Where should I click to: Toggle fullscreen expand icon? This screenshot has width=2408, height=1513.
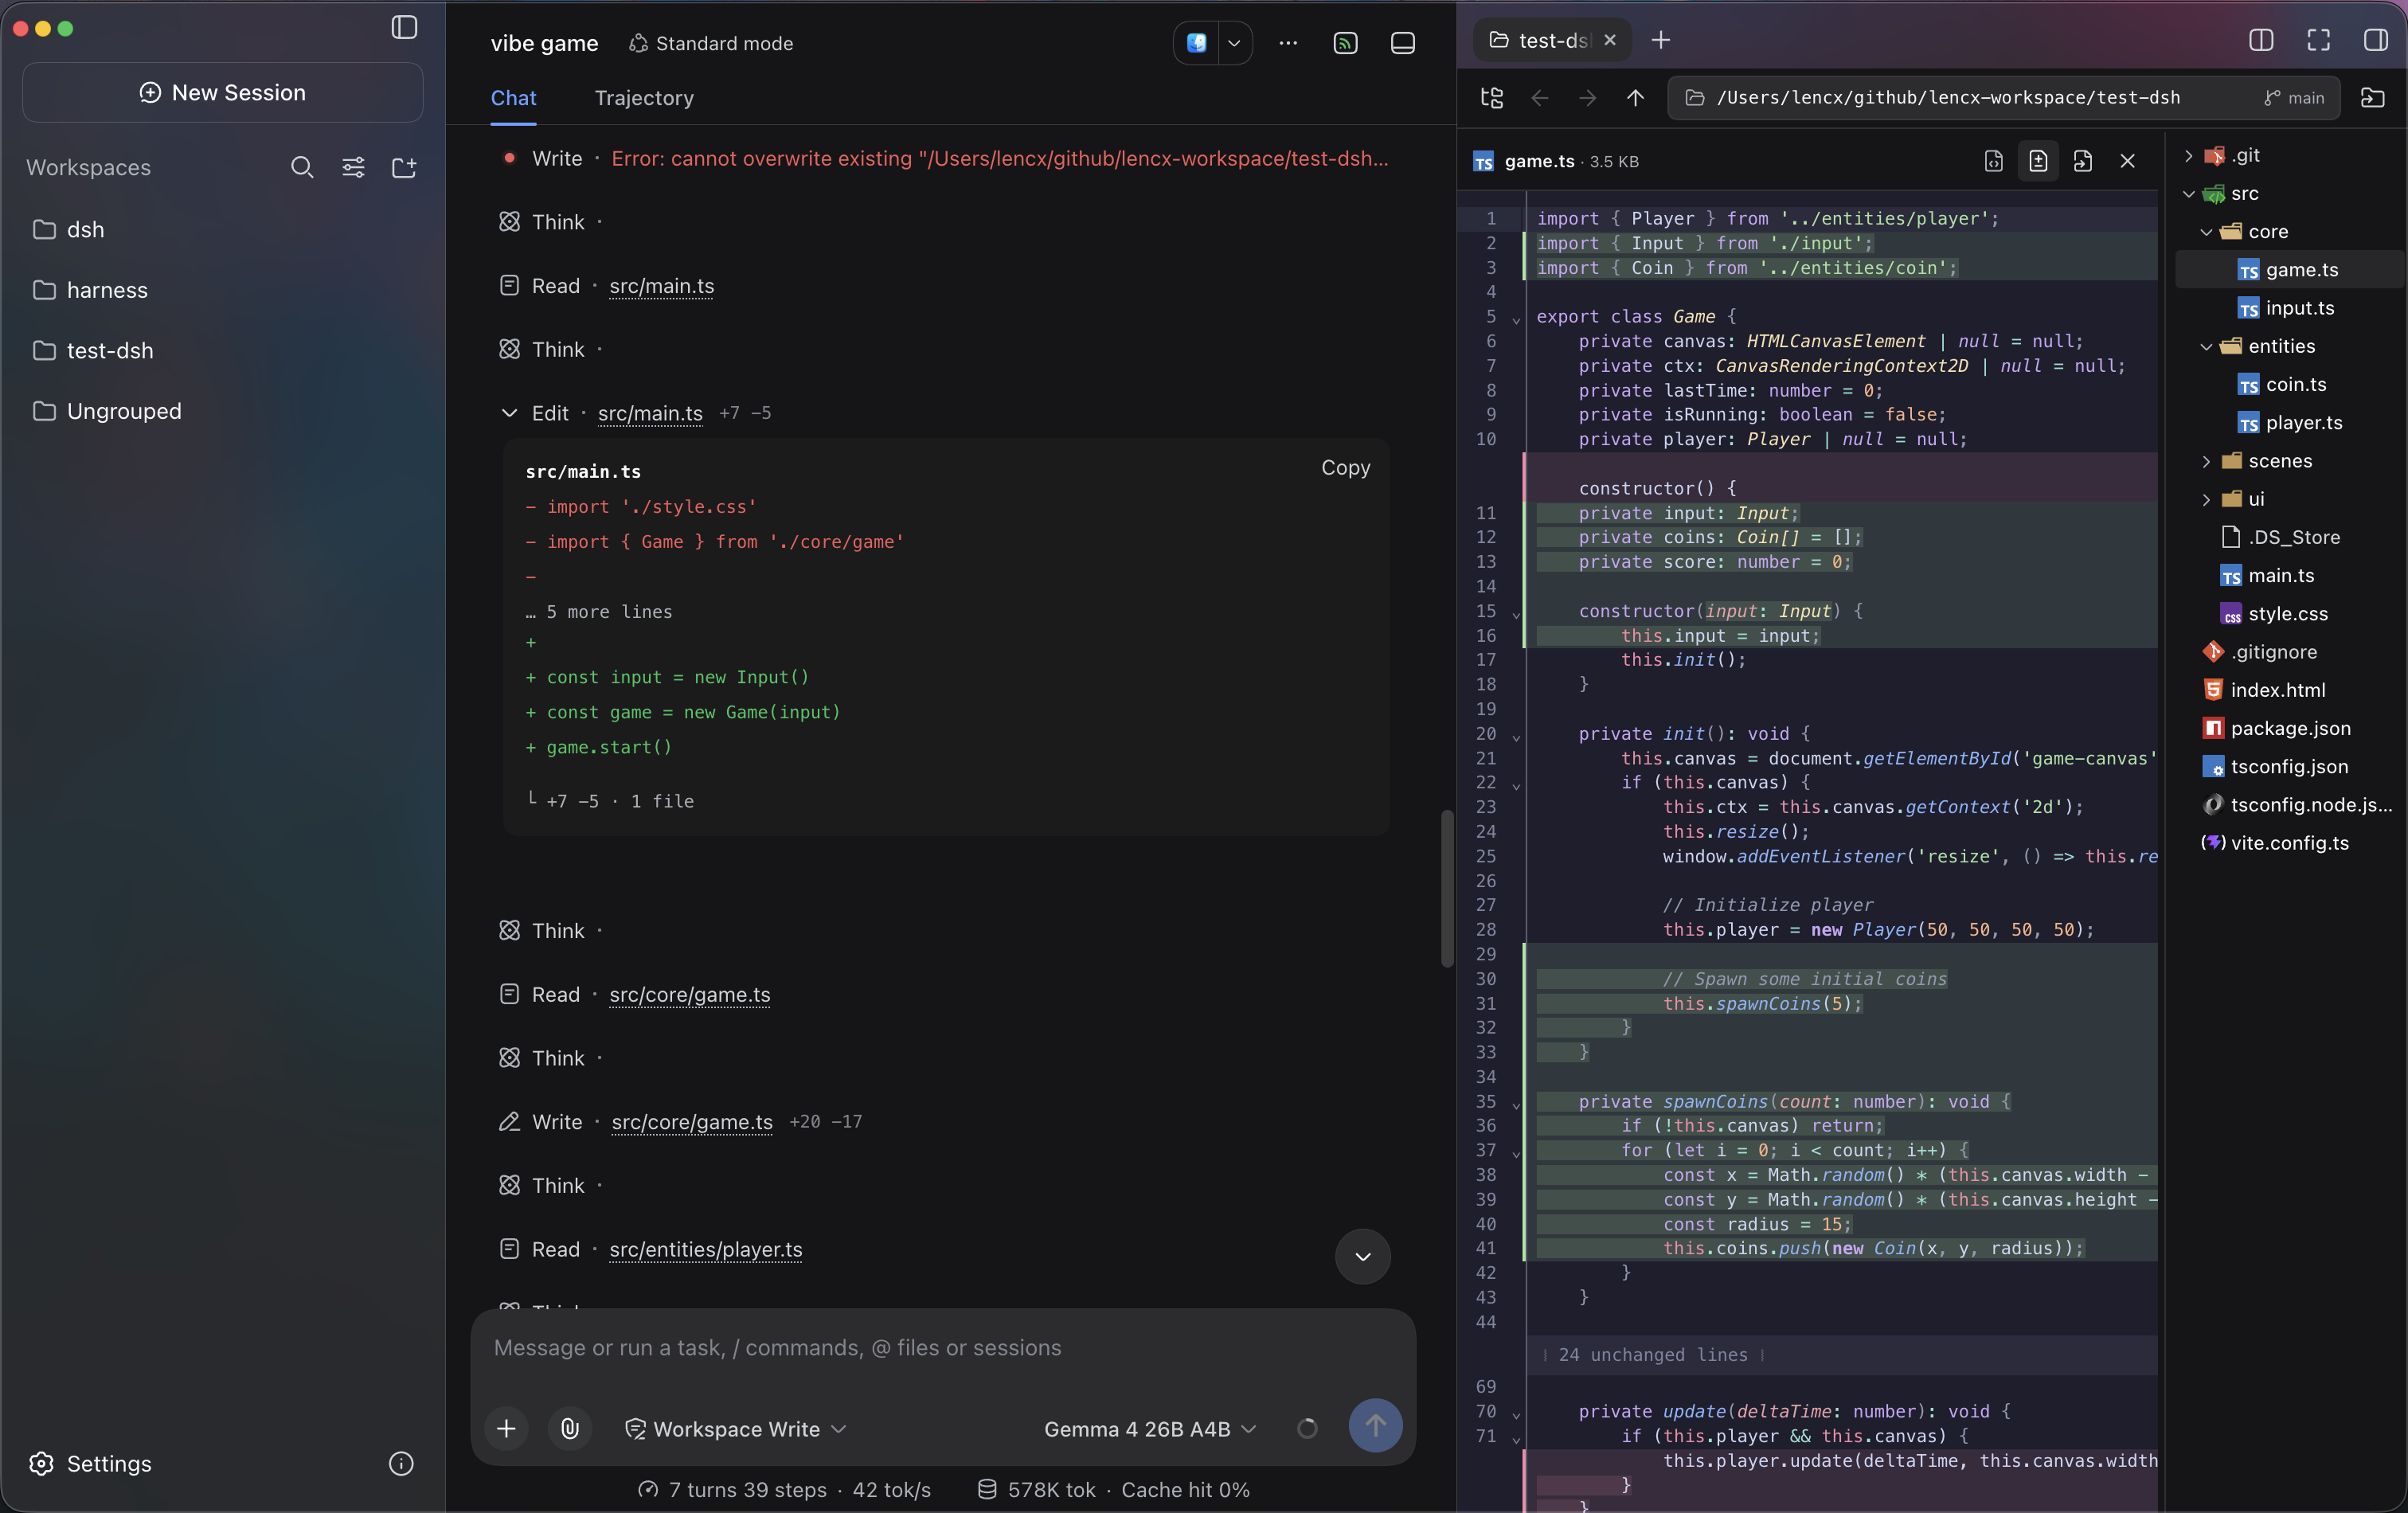pos(2318,40)
